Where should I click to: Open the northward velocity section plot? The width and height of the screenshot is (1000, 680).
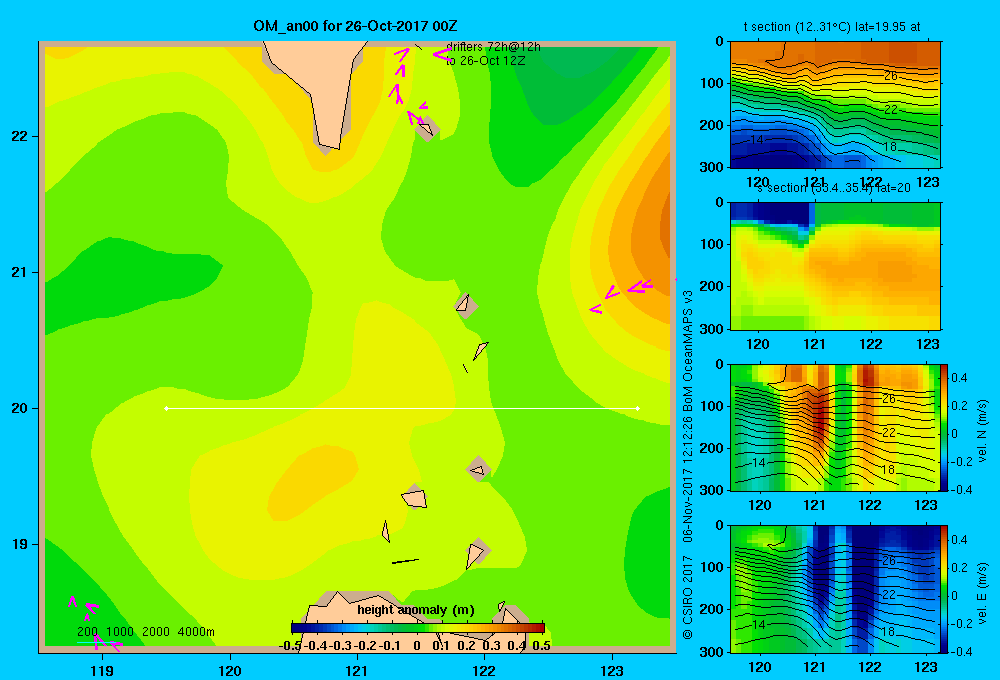pos(835,427)
